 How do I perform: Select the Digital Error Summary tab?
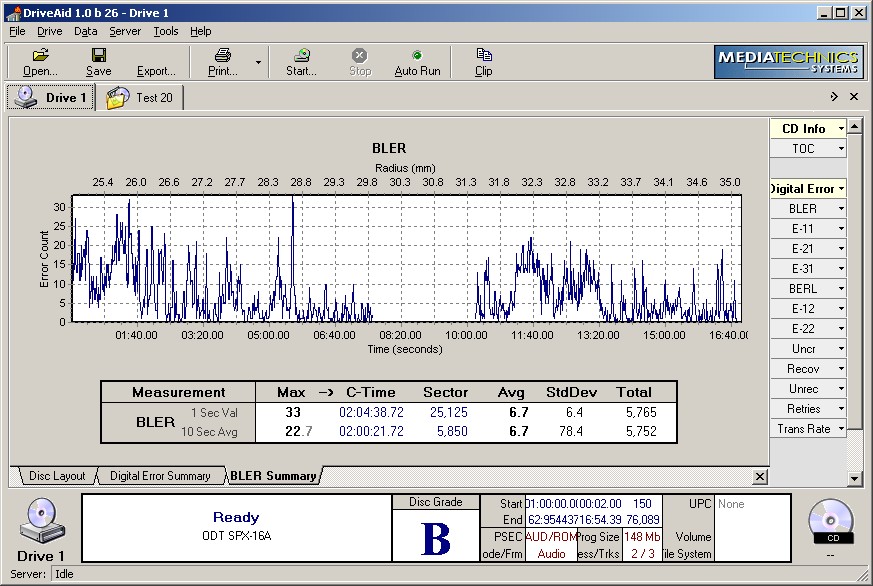160,476
